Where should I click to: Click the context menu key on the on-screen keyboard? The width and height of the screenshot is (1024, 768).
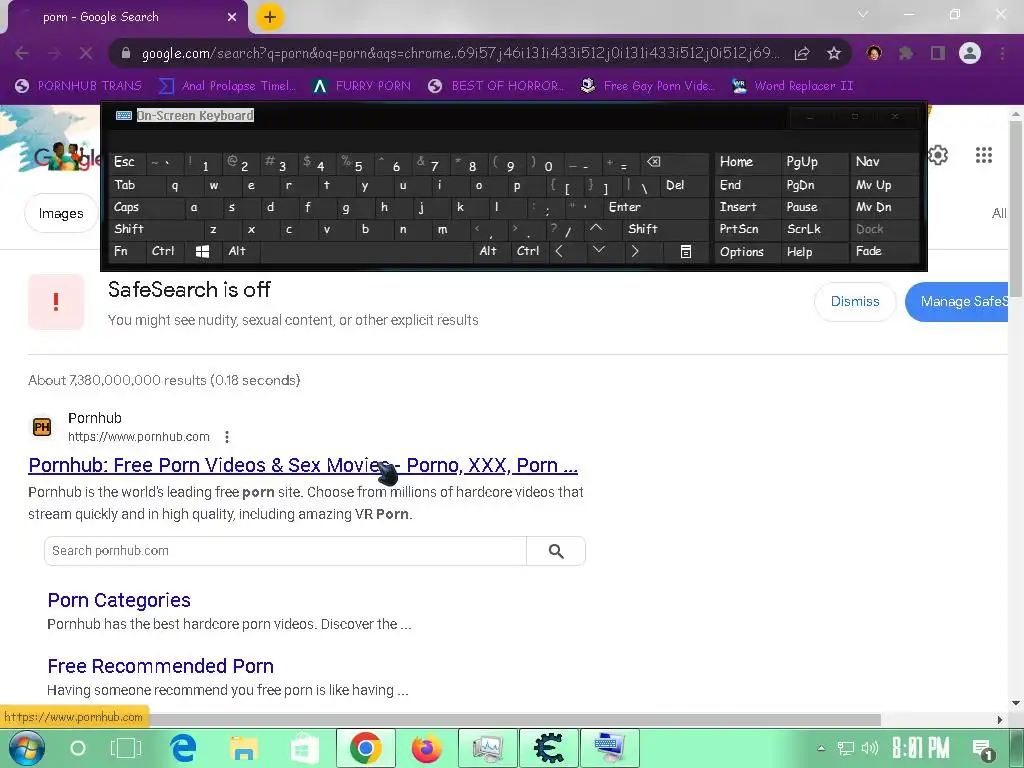tap(686, 251)
